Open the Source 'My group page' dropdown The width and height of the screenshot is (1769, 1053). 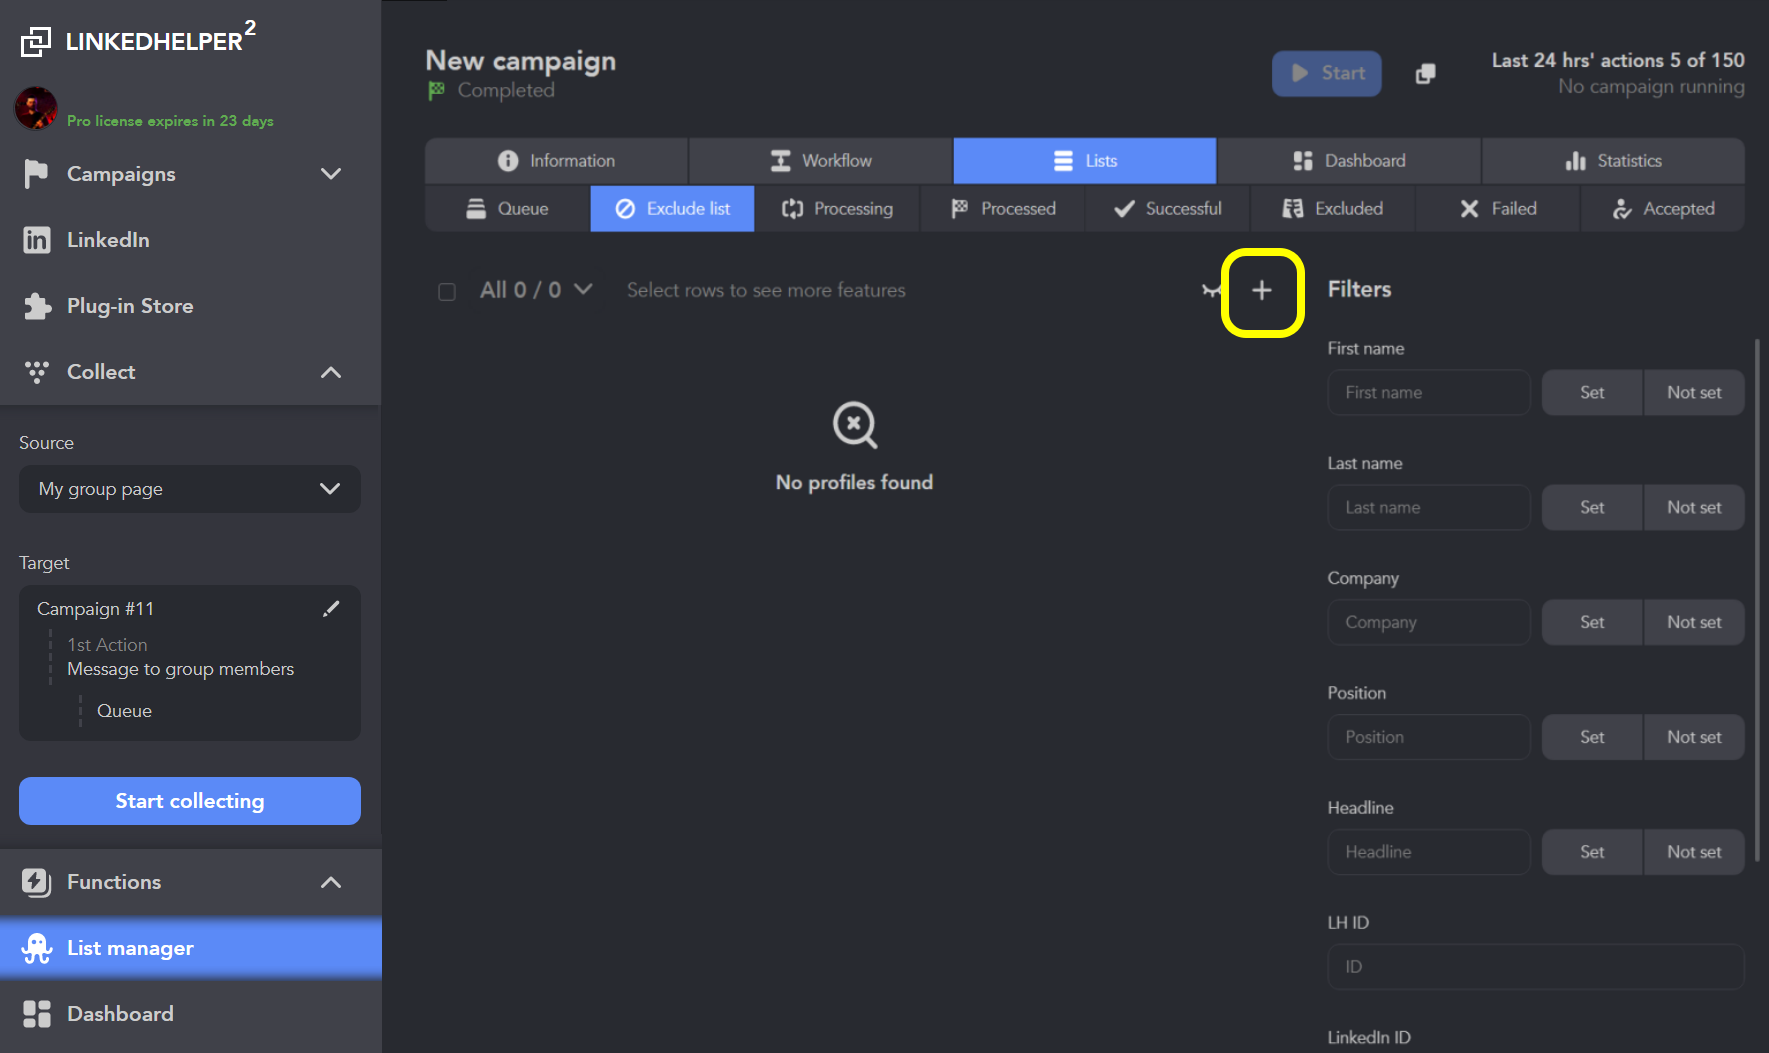(x=190, y=489)
